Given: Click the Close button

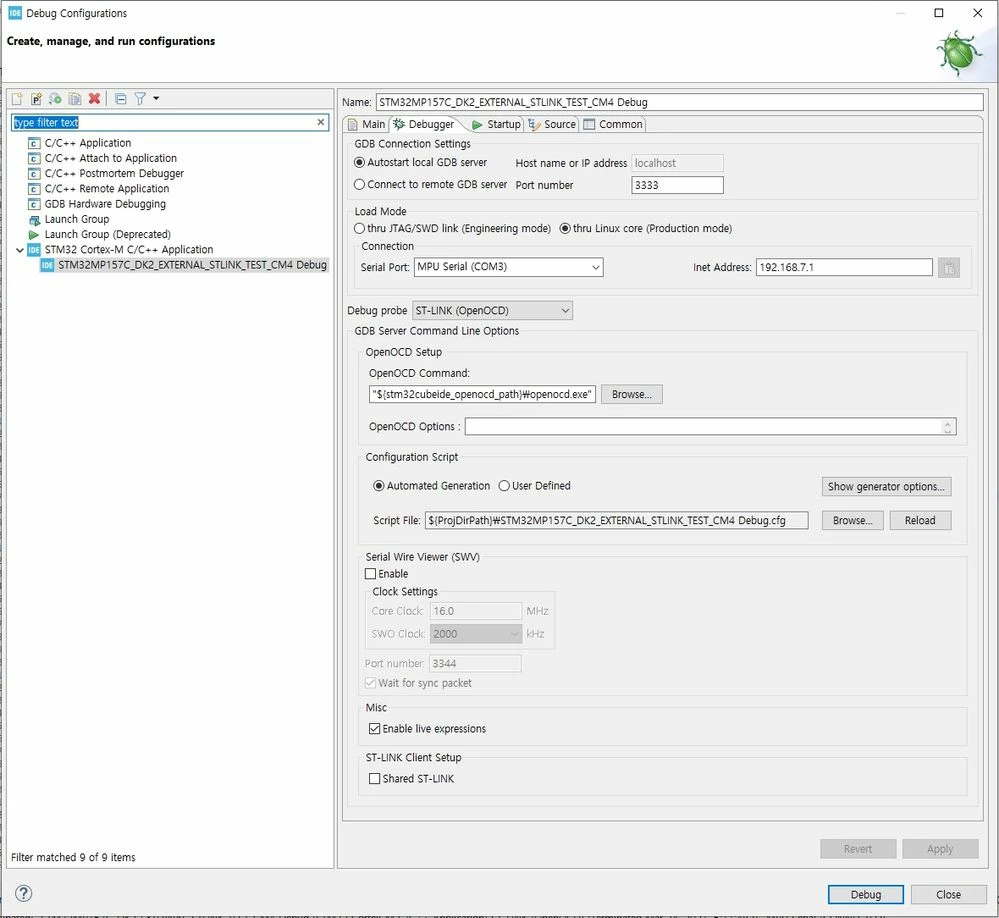Looking at the screenshot, I should click(x=948, y=895).
